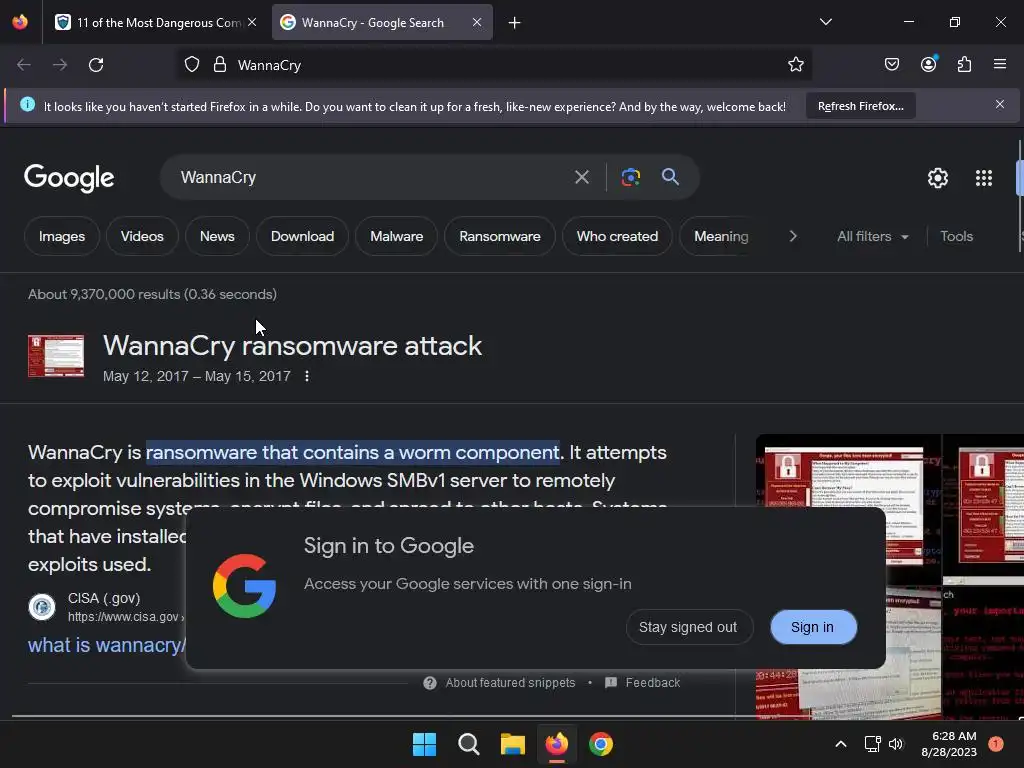Screen dimensions: 1024x768
Task: Search by image with Google Lens icon
Action: point(630,177)
